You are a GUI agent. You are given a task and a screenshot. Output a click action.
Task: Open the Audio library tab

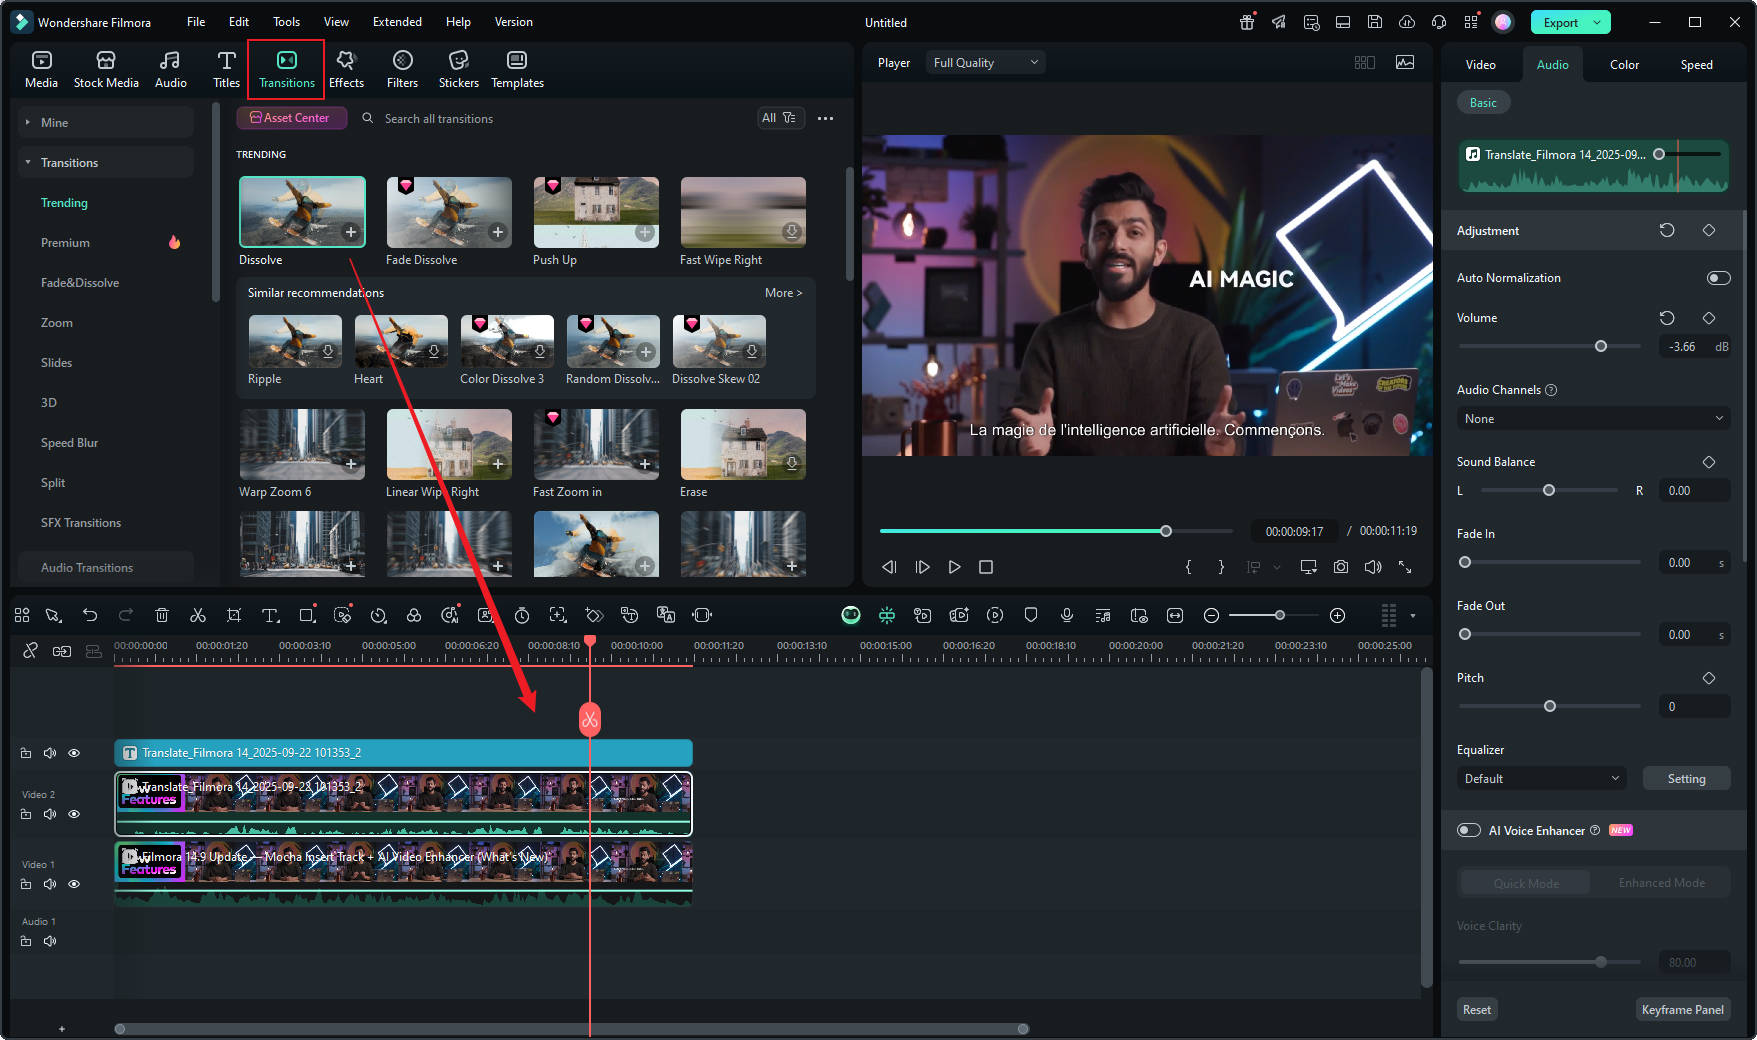point(170,69)
